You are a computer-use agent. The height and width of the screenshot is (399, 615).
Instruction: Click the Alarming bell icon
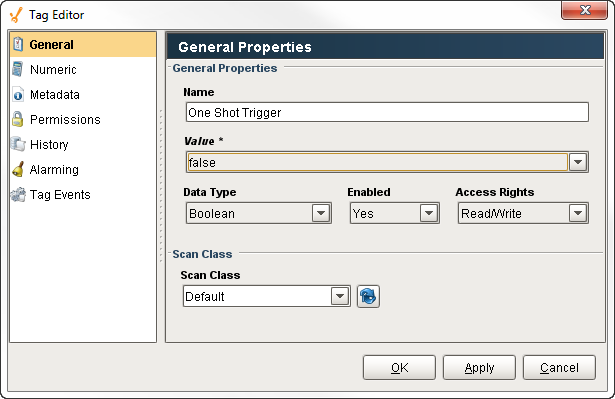click(x=18, y=169)
